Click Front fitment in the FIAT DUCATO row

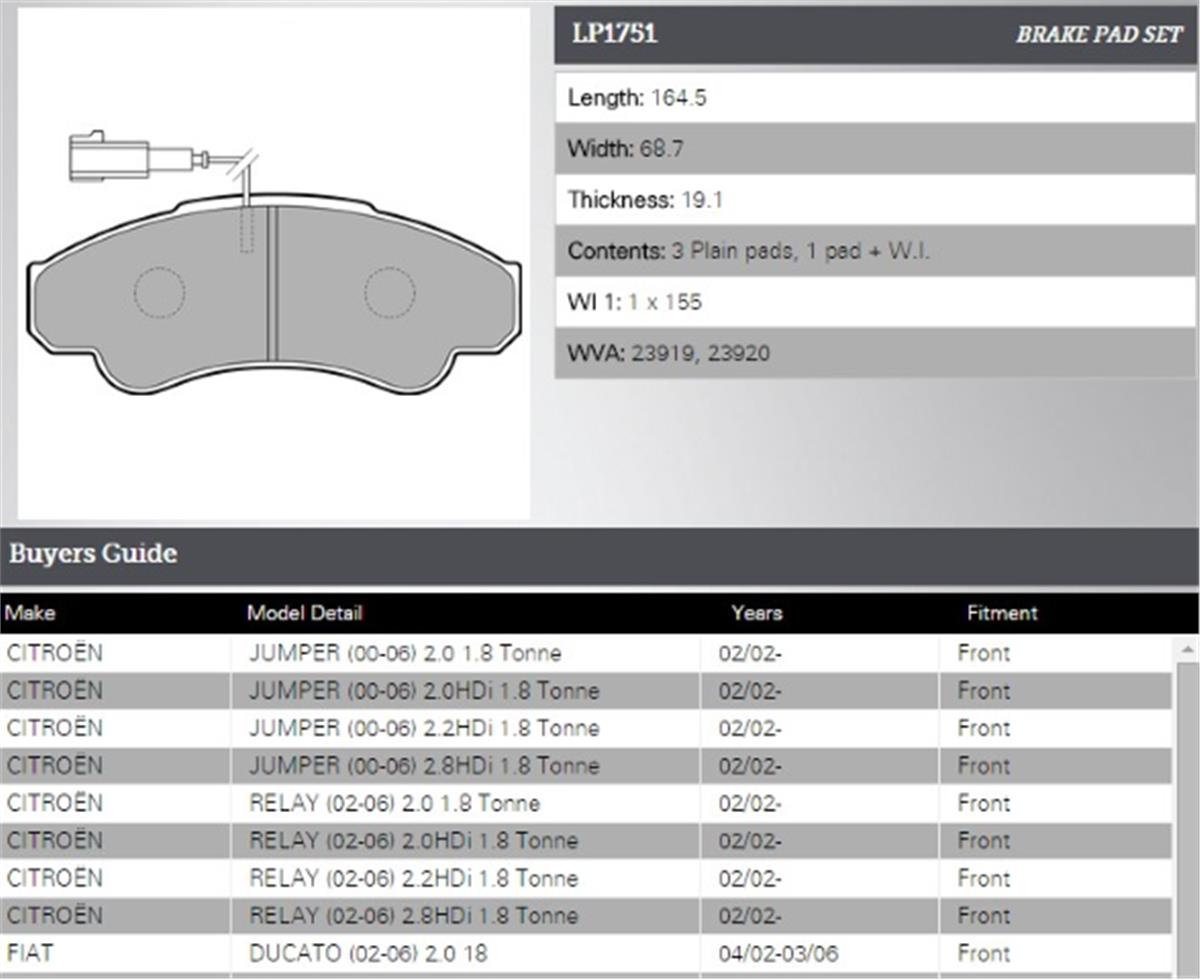(x=1056, y=954)
